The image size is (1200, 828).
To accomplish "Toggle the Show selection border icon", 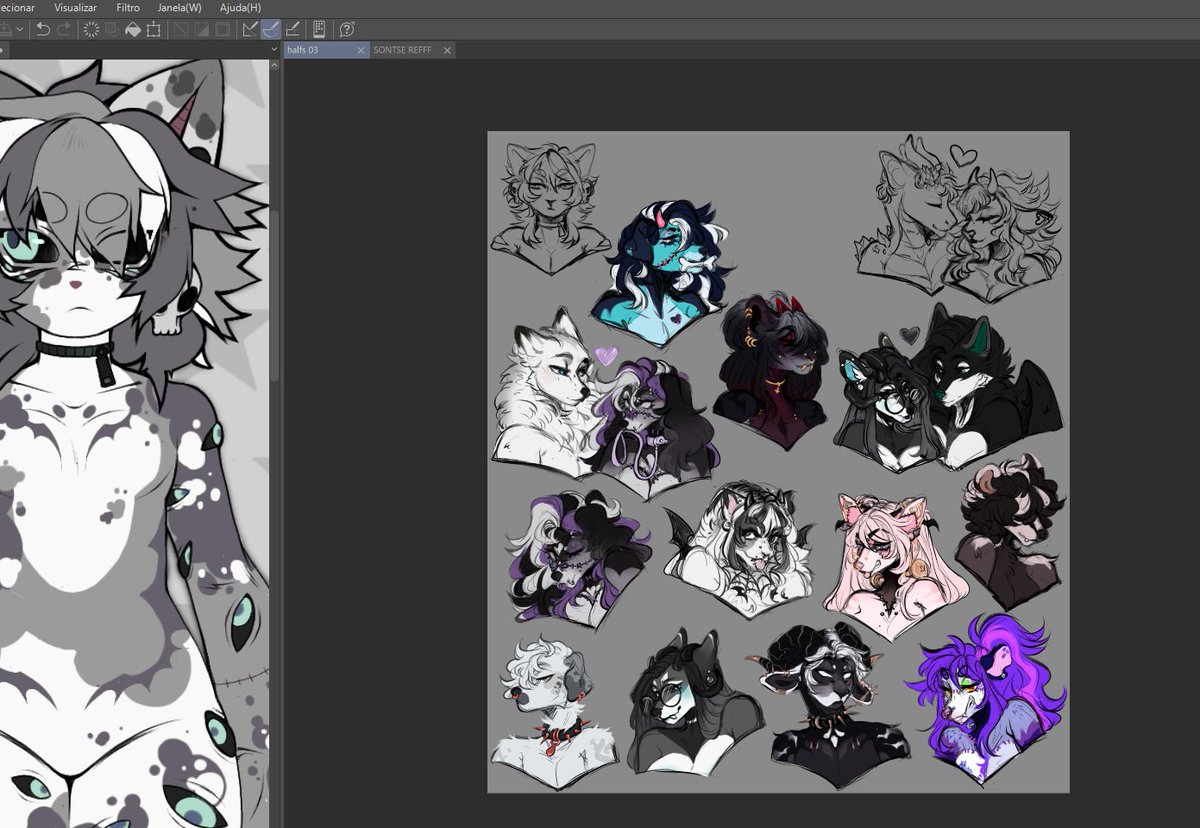I will (222, 29).
